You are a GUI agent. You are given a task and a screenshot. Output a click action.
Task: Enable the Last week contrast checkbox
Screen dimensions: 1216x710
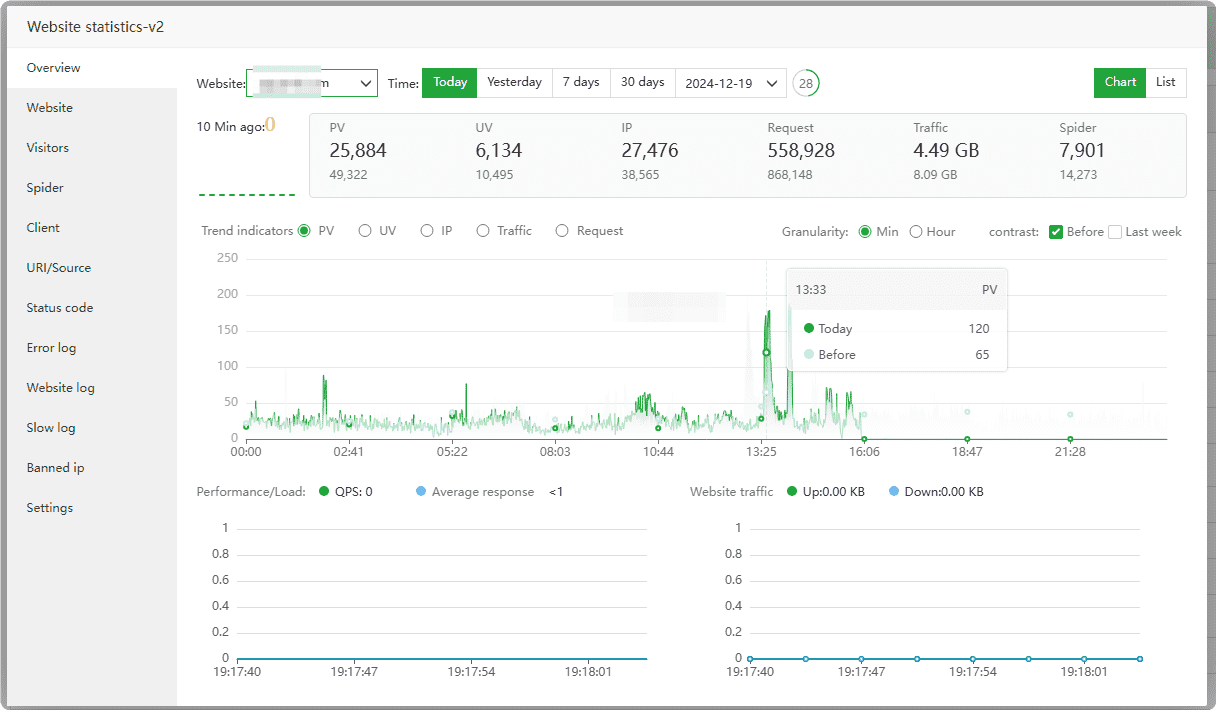[x=1115, y=232]
